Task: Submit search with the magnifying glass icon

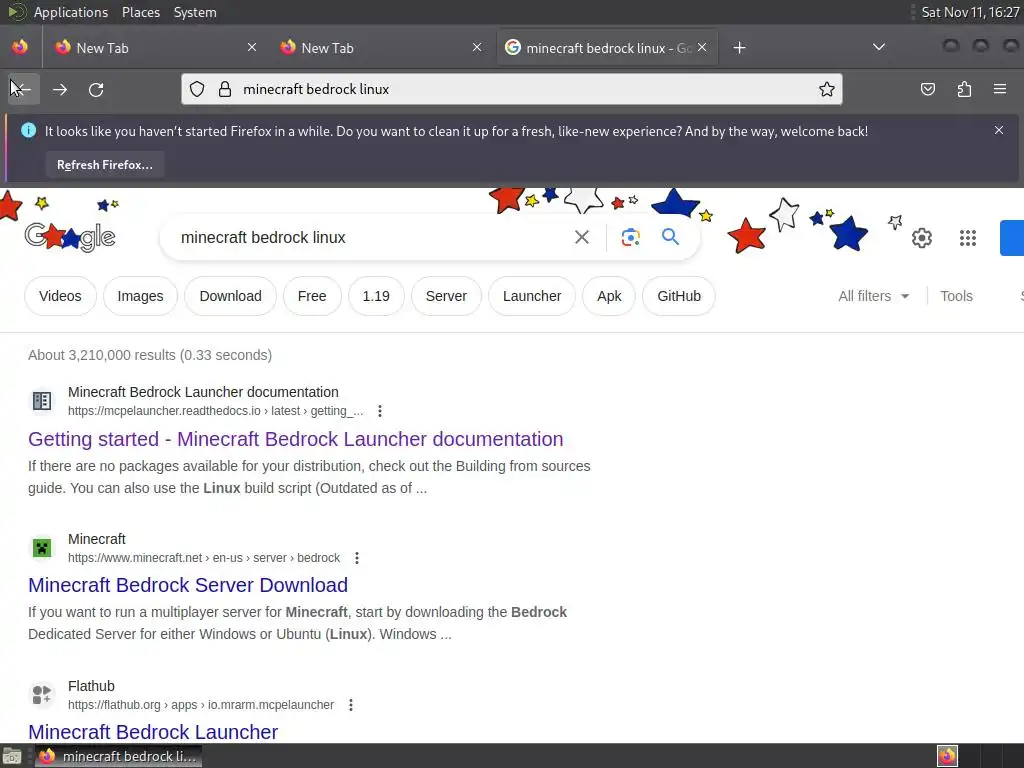Action: click(x=670, y=236)
